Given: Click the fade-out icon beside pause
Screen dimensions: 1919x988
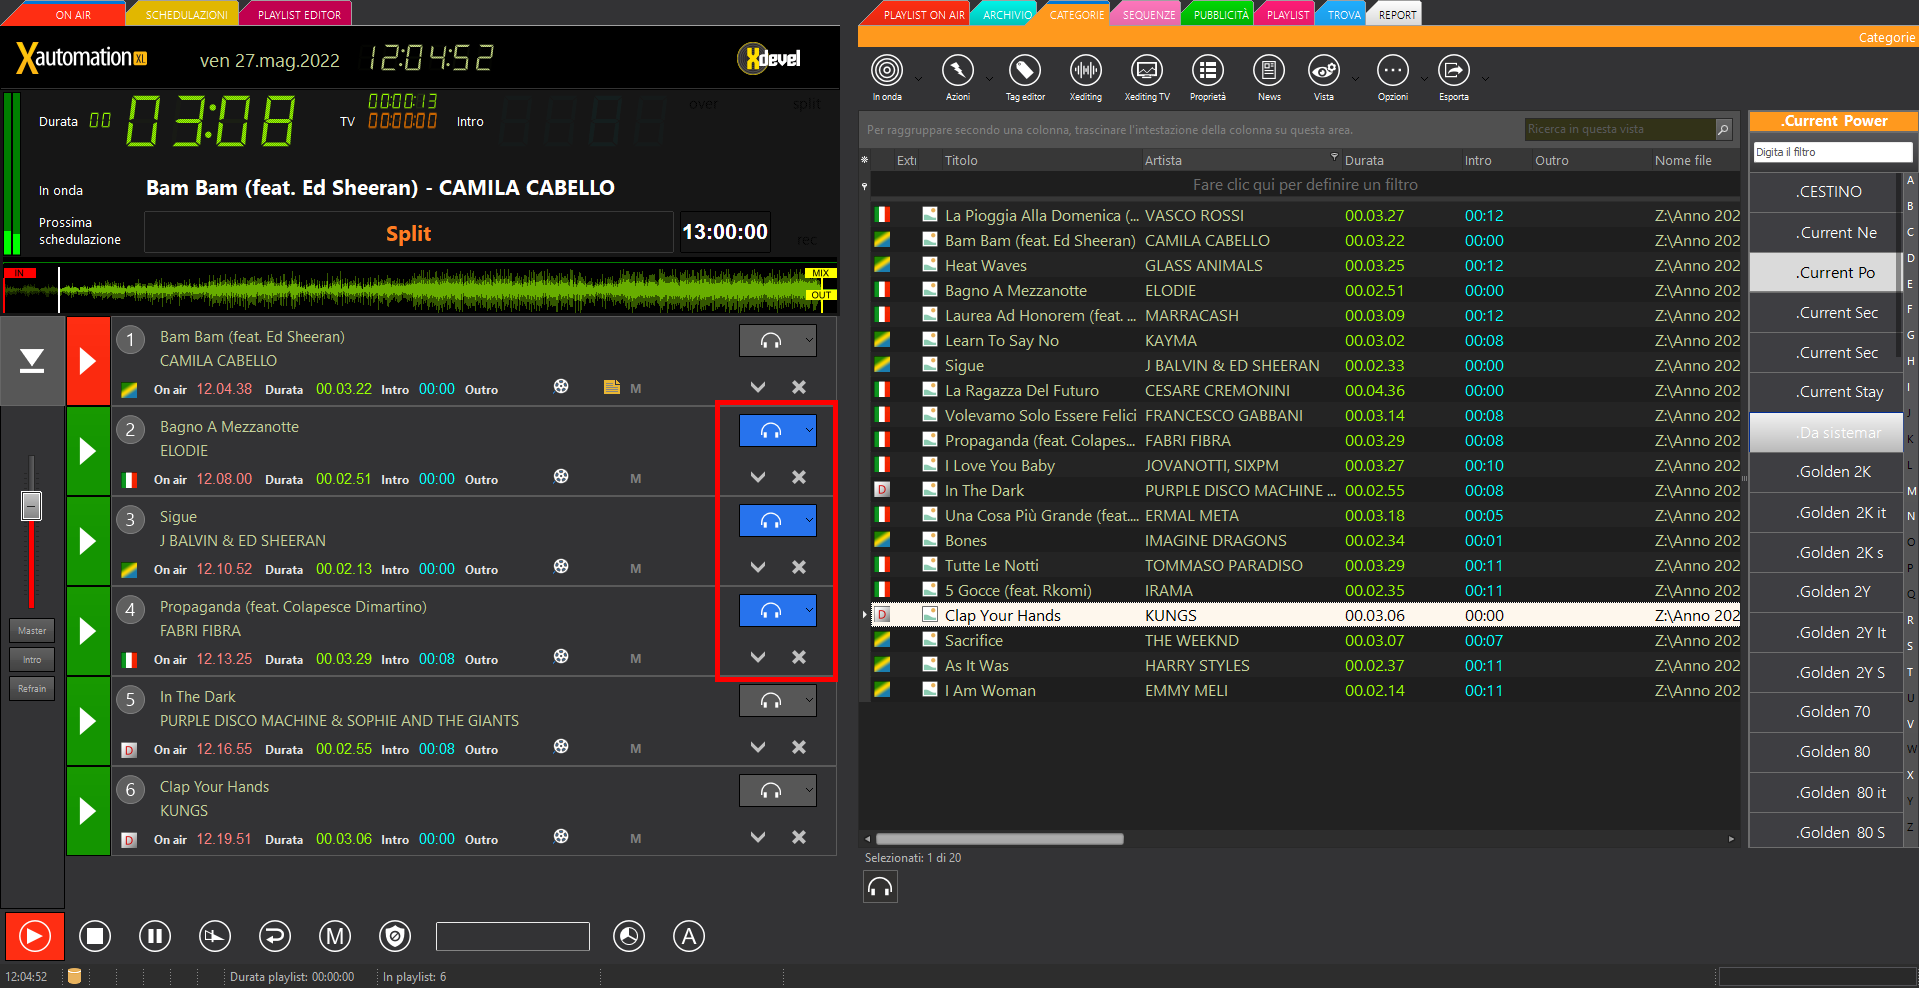Looking at the screenshot, I should [215, 936].
